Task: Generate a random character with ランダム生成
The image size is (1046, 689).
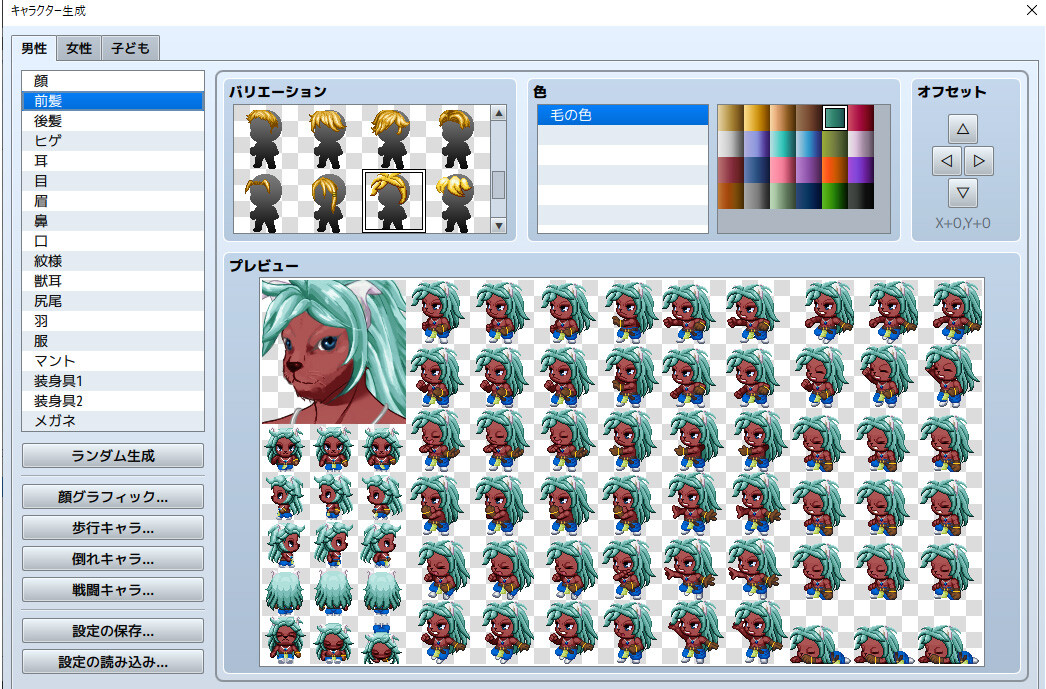Action: click(112, 455)
